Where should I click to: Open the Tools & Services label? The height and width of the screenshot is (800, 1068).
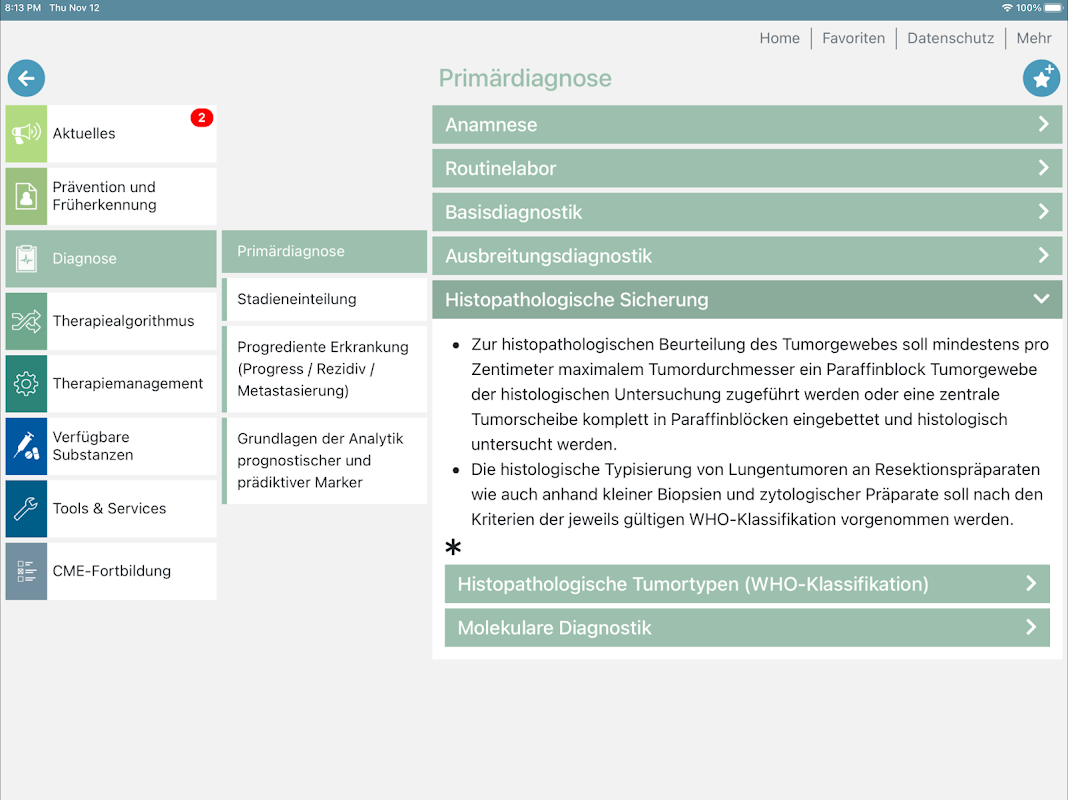[109, 509]
